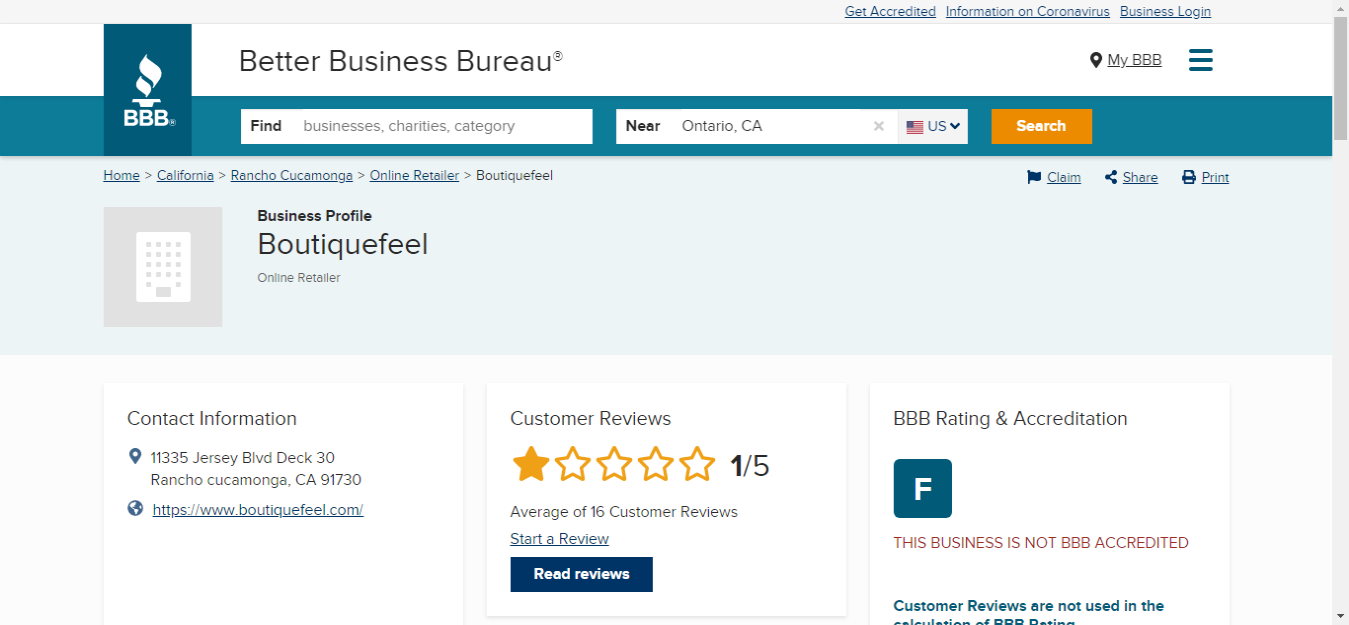The width and height of the screenshot is (1349, 625).
Task: Click 'THIS BUSINESS IS NOT BBB ACCREDITED' text
Action: pyautogui.click(x=1041, y=543)
